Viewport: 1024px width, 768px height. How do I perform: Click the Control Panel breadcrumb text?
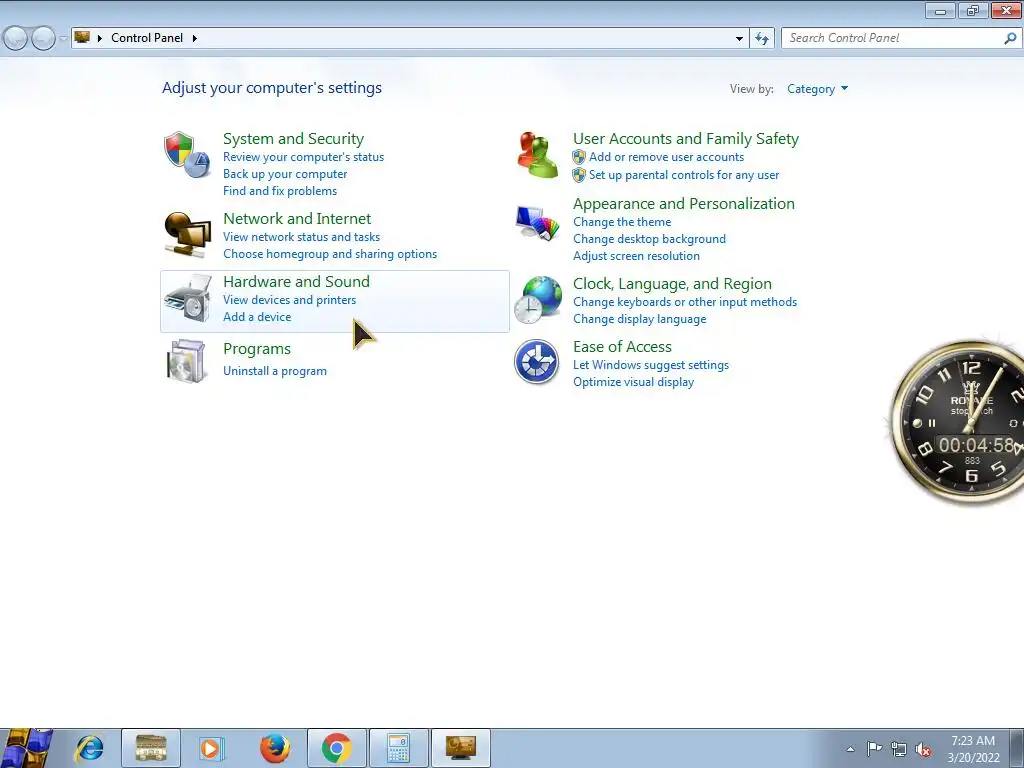[x=147, y=38]
